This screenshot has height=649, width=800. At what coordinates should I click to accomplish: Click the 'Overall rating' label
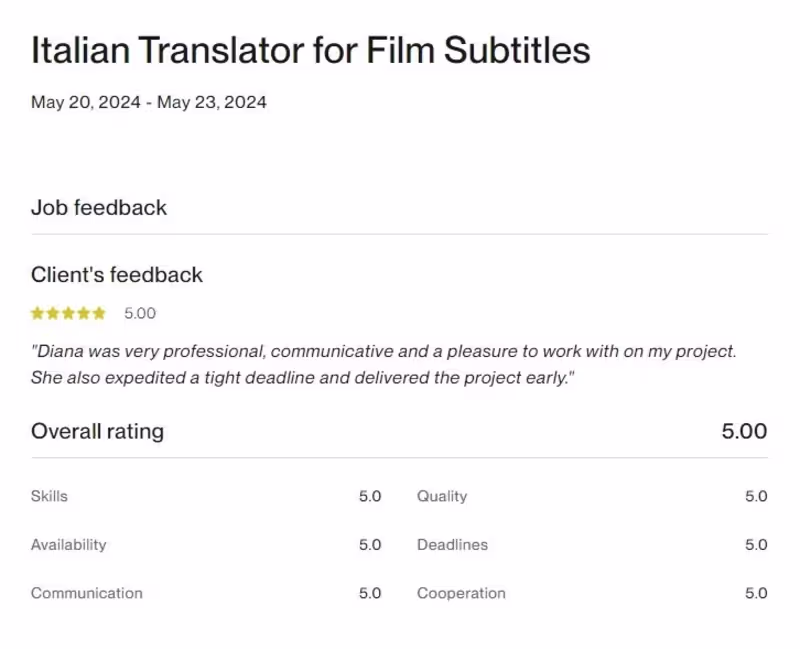[x=97, y=432]
